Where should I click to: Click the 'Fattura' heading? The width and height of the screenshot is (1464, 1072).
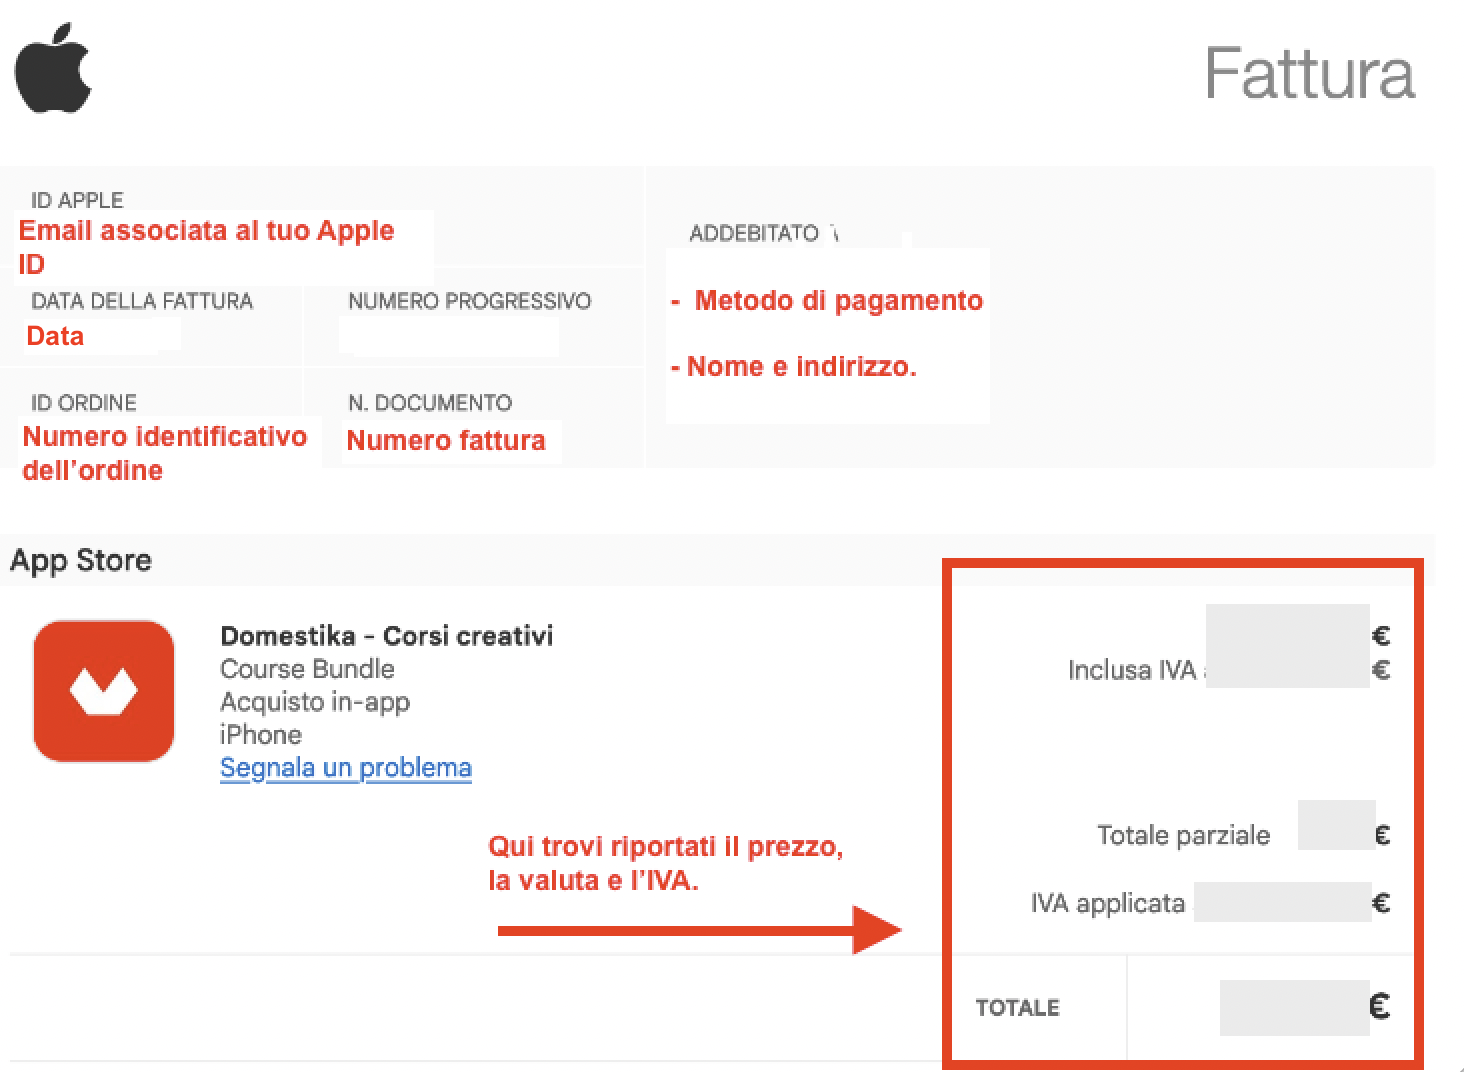coord(1310,73)
